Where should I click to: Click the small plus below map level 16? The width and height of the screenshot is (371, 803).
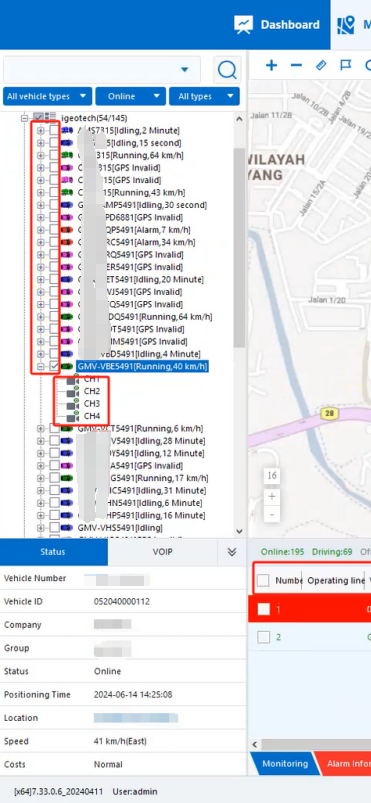(272, 496)
